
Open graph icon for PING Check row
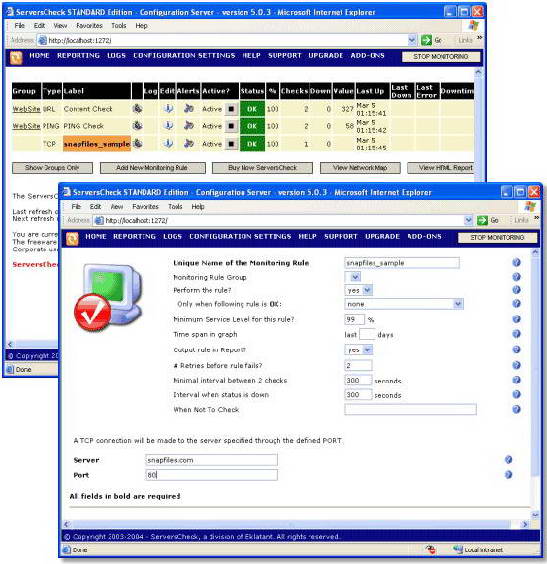point(137,126)
